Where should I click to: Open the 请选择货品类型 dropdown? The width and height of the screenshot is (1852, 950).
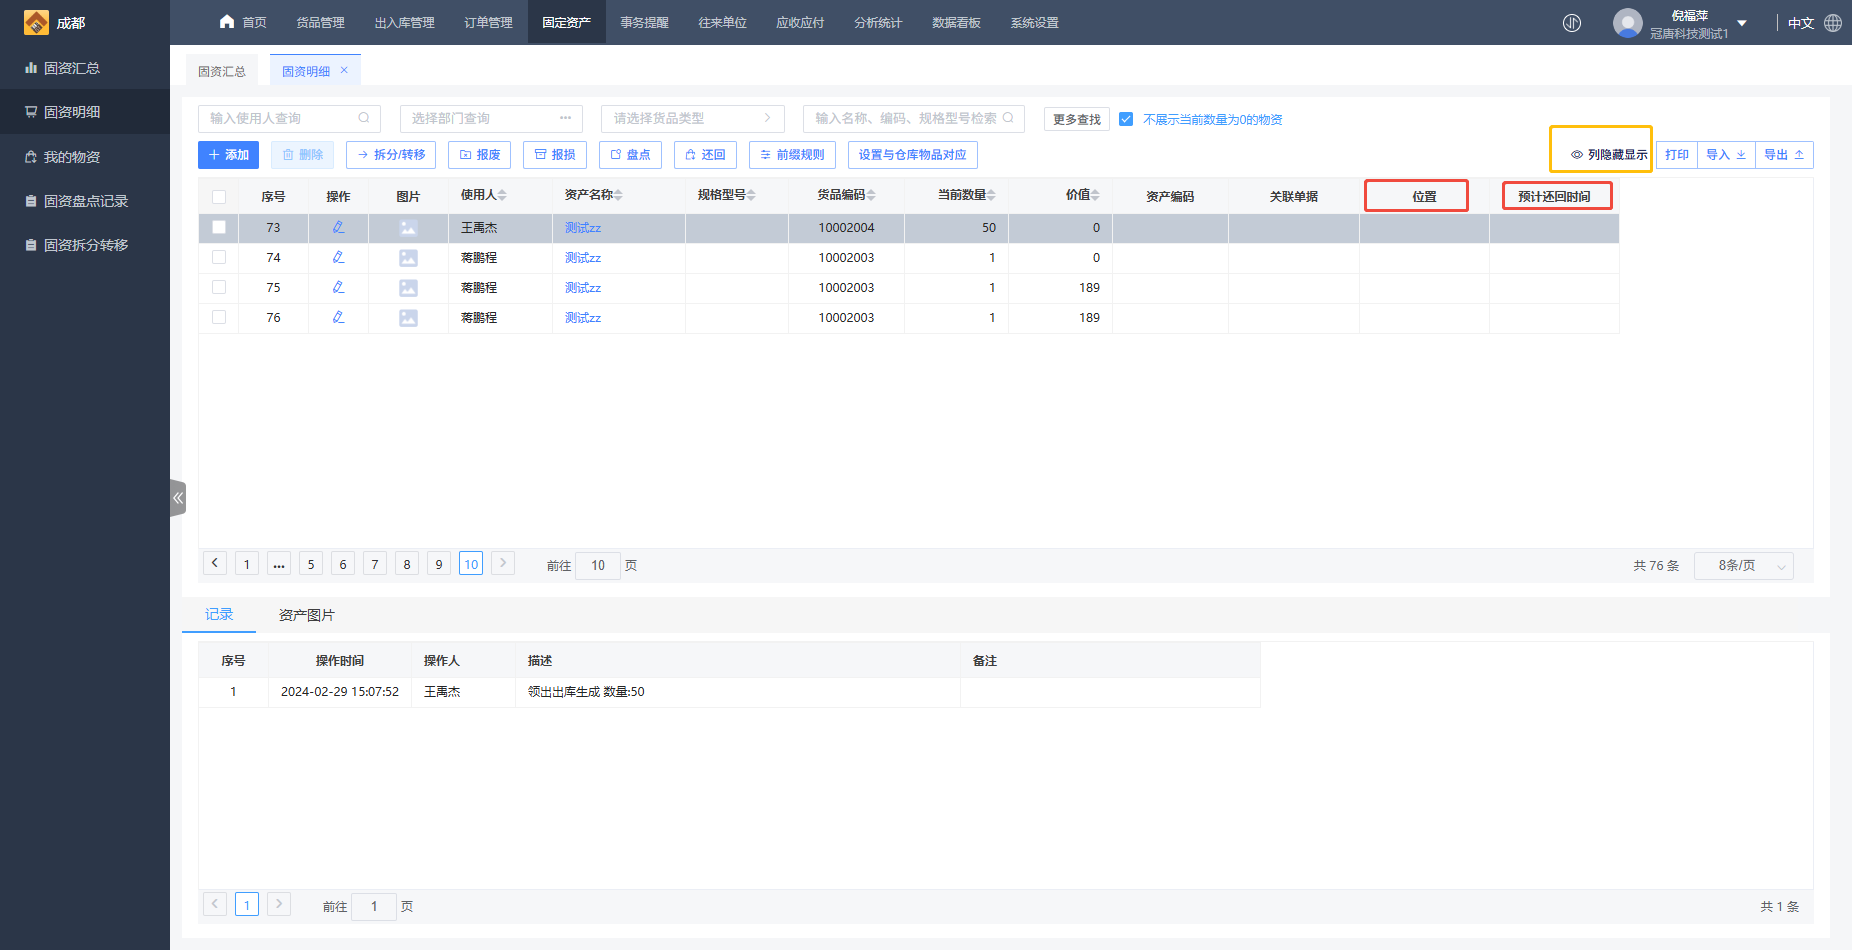(692, 118)
